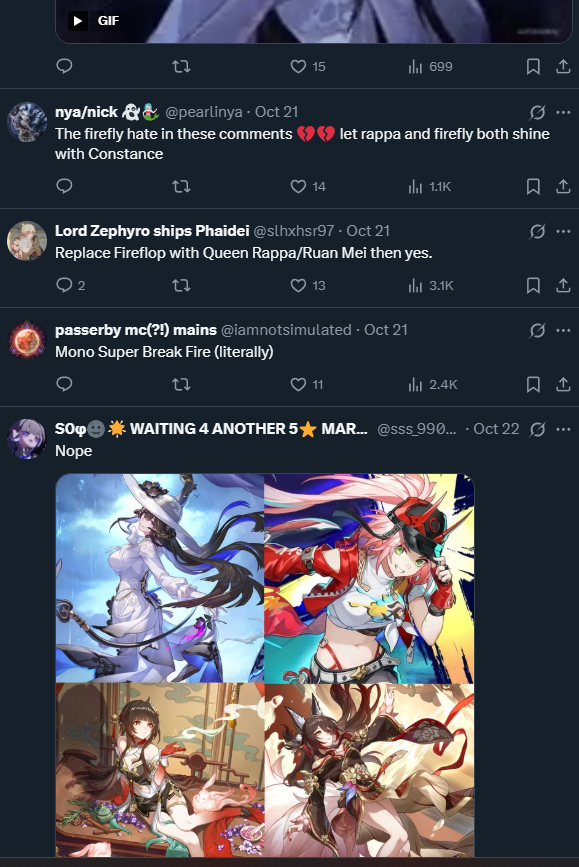Open more options for passerby mc tweet
Image resolution: width=579 pixels, height=867 pixels.
click(x=563, y=330)
